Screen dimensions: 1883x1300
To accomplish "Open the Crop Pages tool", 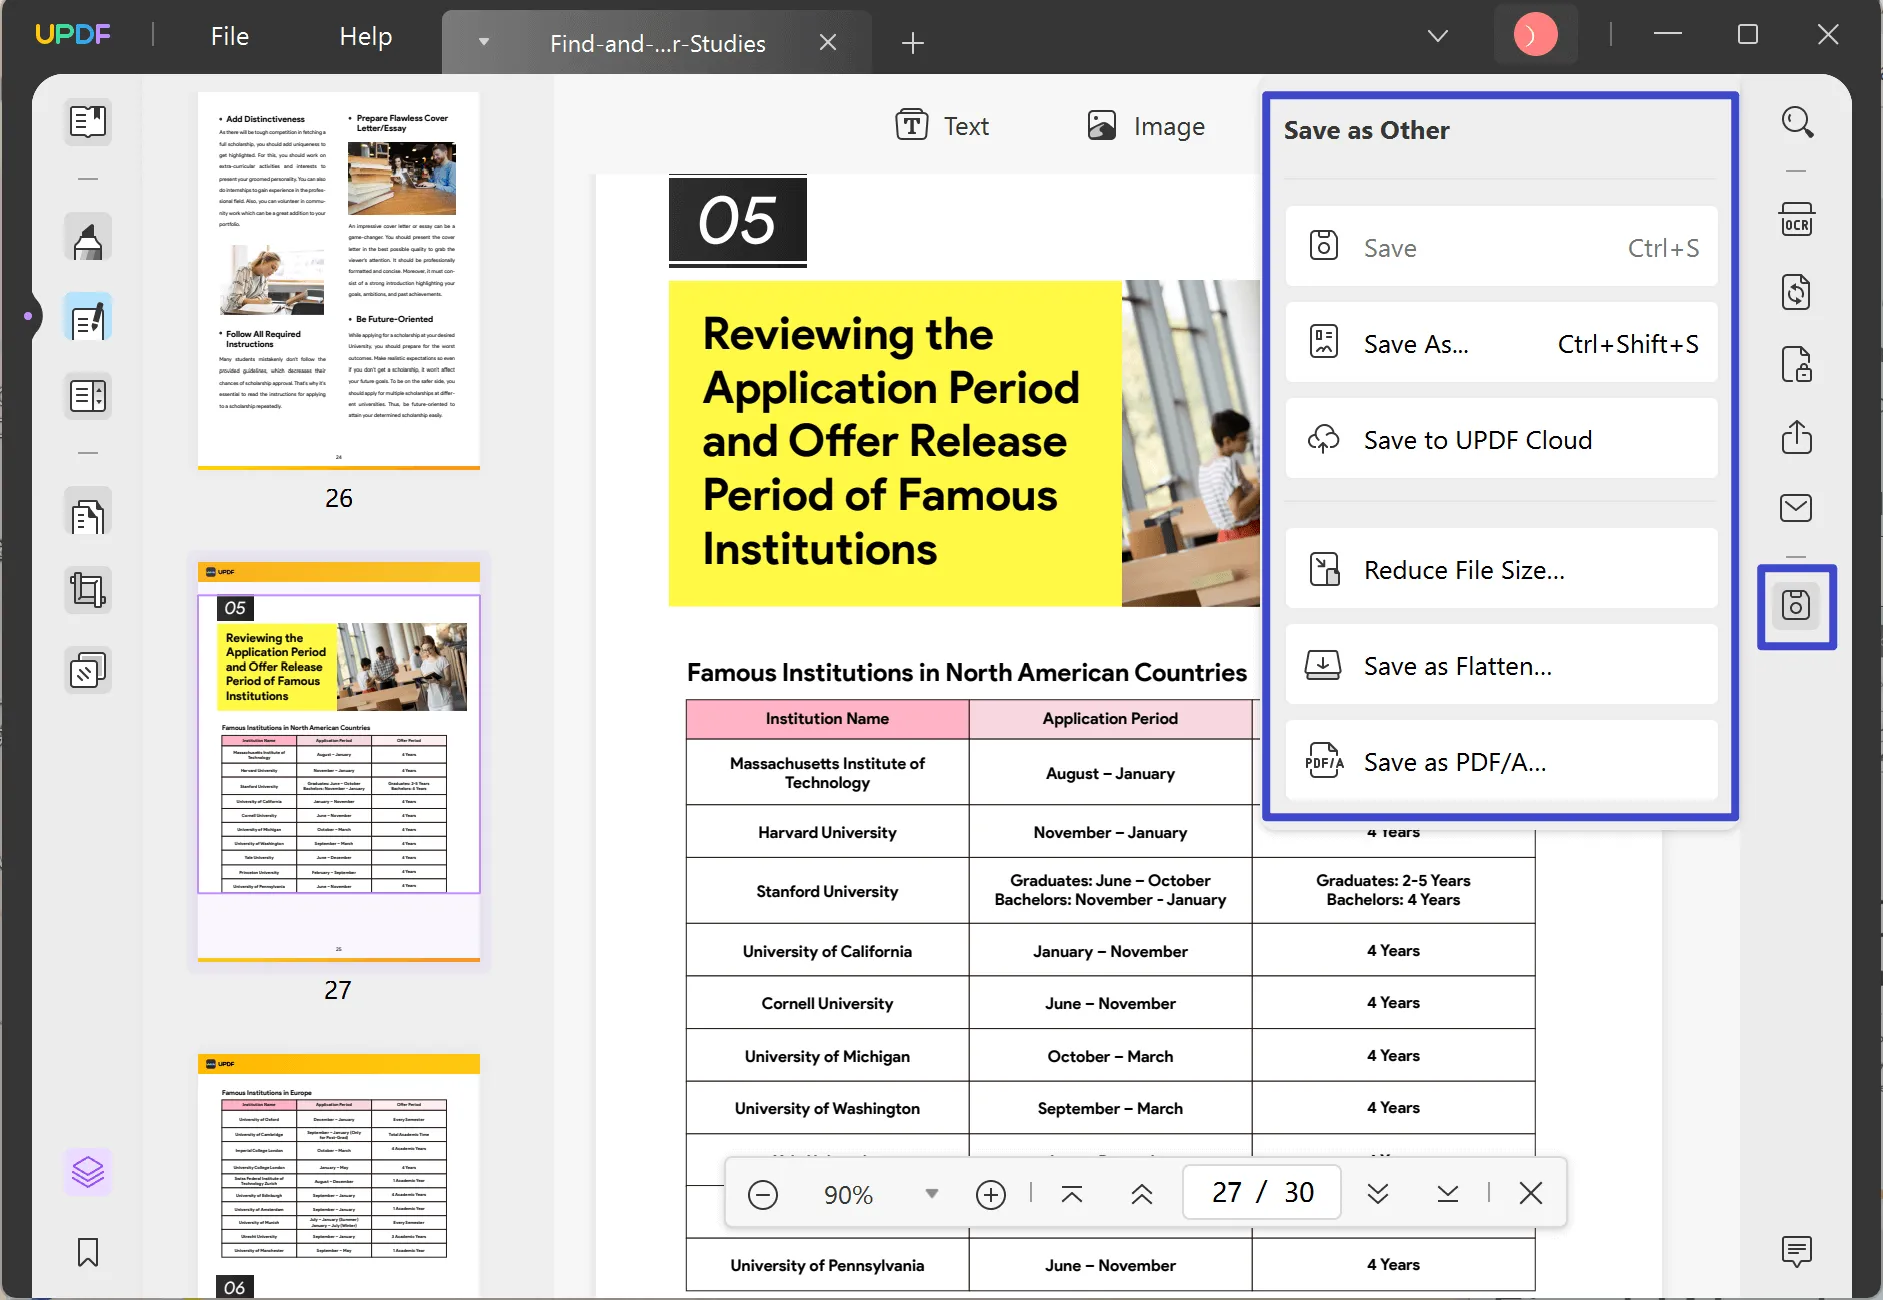I will [88, 590].
